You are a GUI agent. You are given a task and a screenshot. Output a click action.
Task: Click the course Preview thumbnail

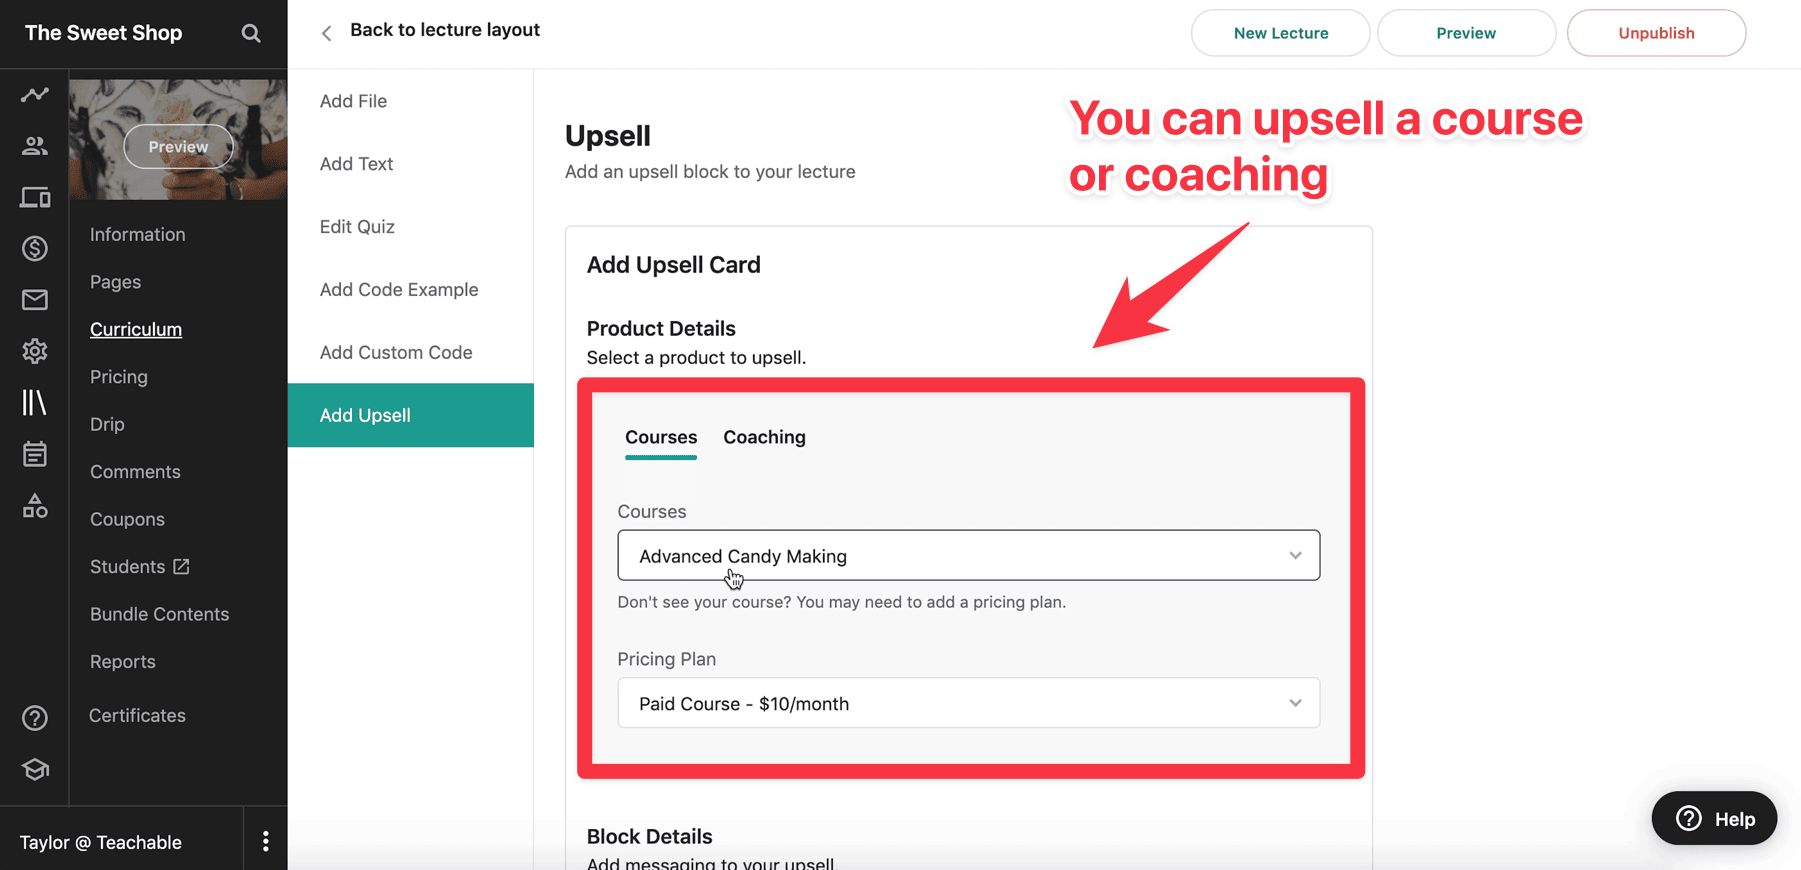click(x=178, y=146)
